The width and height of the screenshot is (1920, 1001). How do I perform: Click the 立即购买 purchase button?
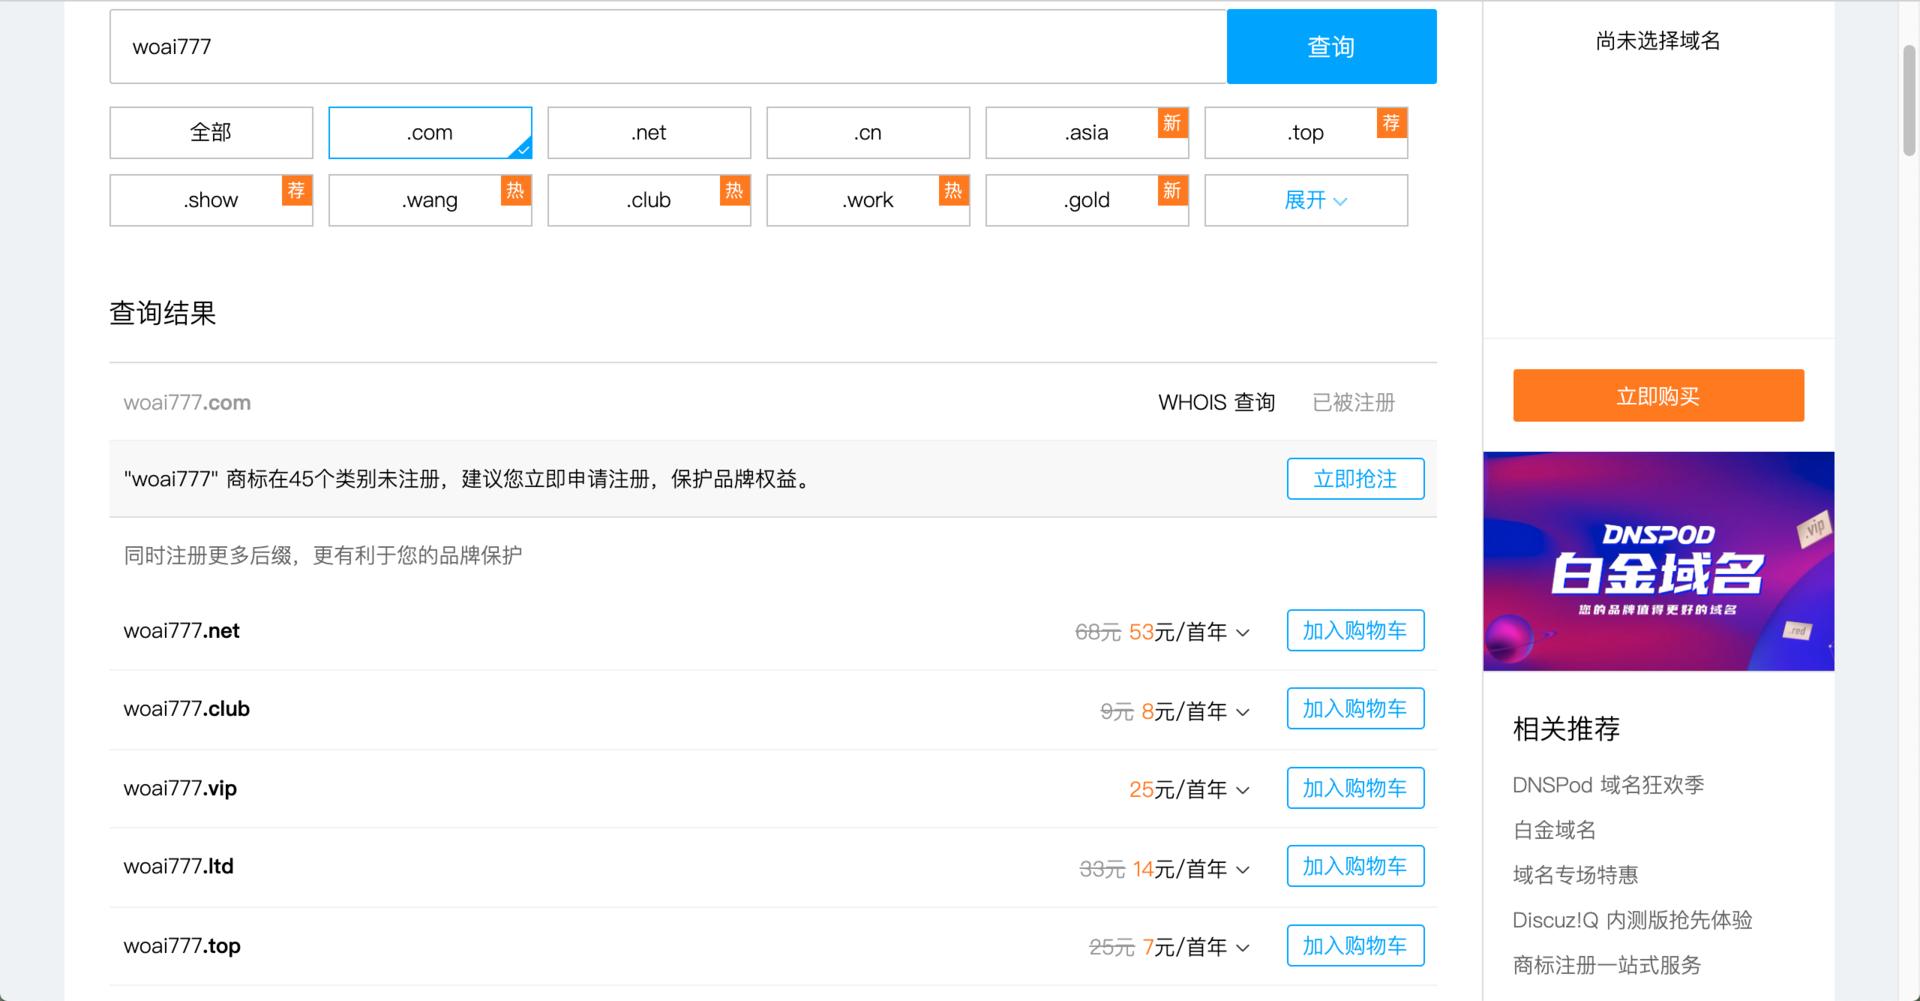pyautogui.click(x=1657, y=395)
